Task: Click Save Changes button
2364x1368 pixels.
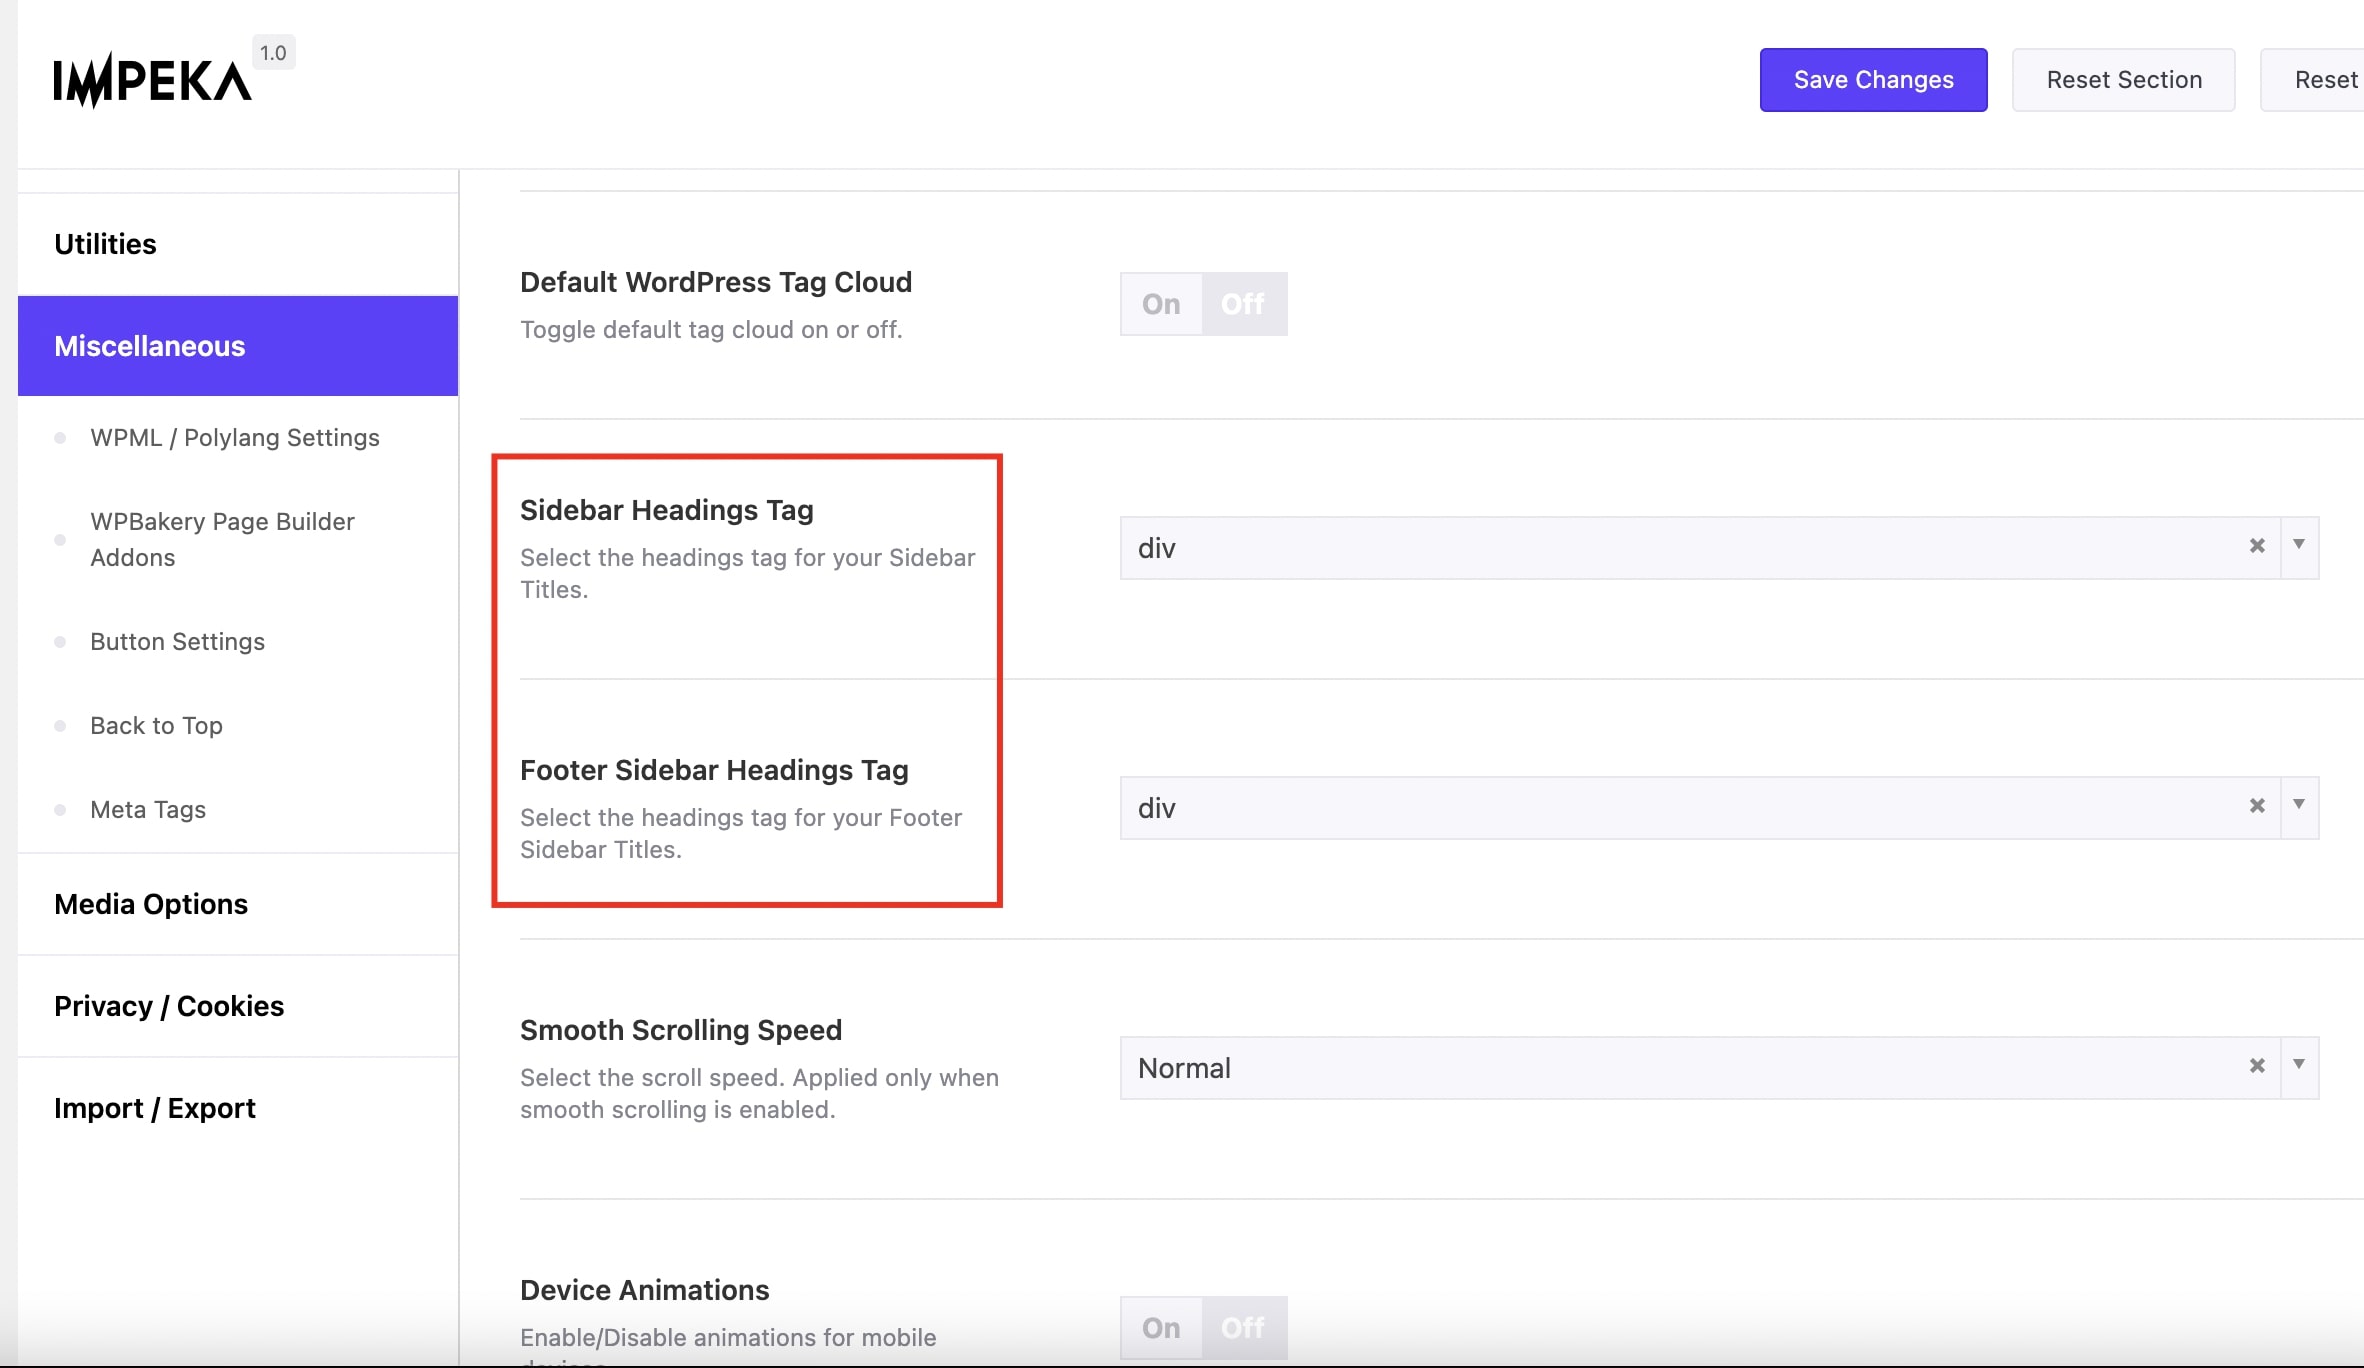Action: [x=1873, y=80]
